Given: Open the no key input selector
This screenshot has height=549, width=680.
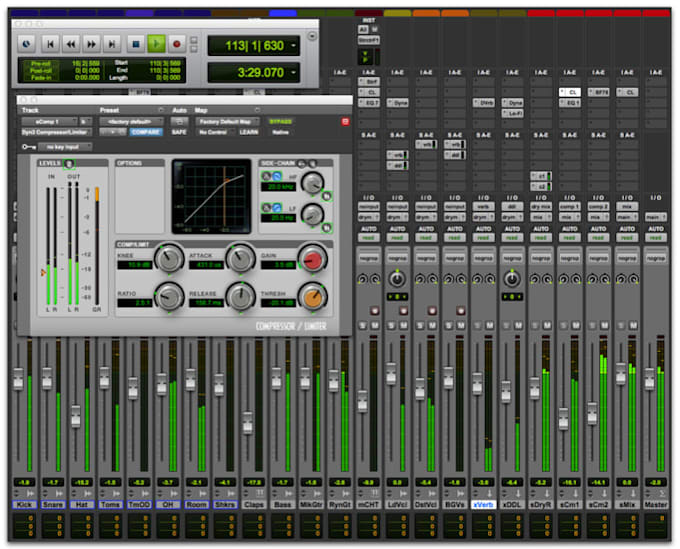Looking at the screenshot, I should (65, 147).
